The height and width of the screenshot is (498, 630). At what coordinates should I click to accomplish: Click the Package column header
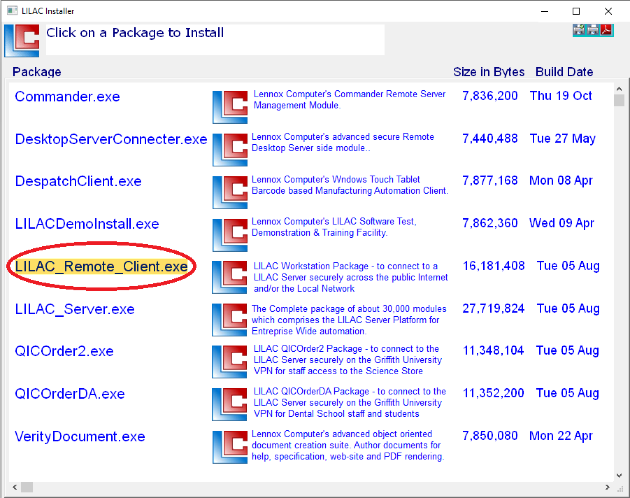37,72
